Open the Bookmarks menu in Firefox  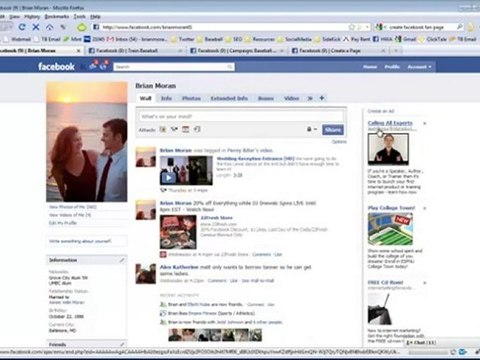point(57,16)
